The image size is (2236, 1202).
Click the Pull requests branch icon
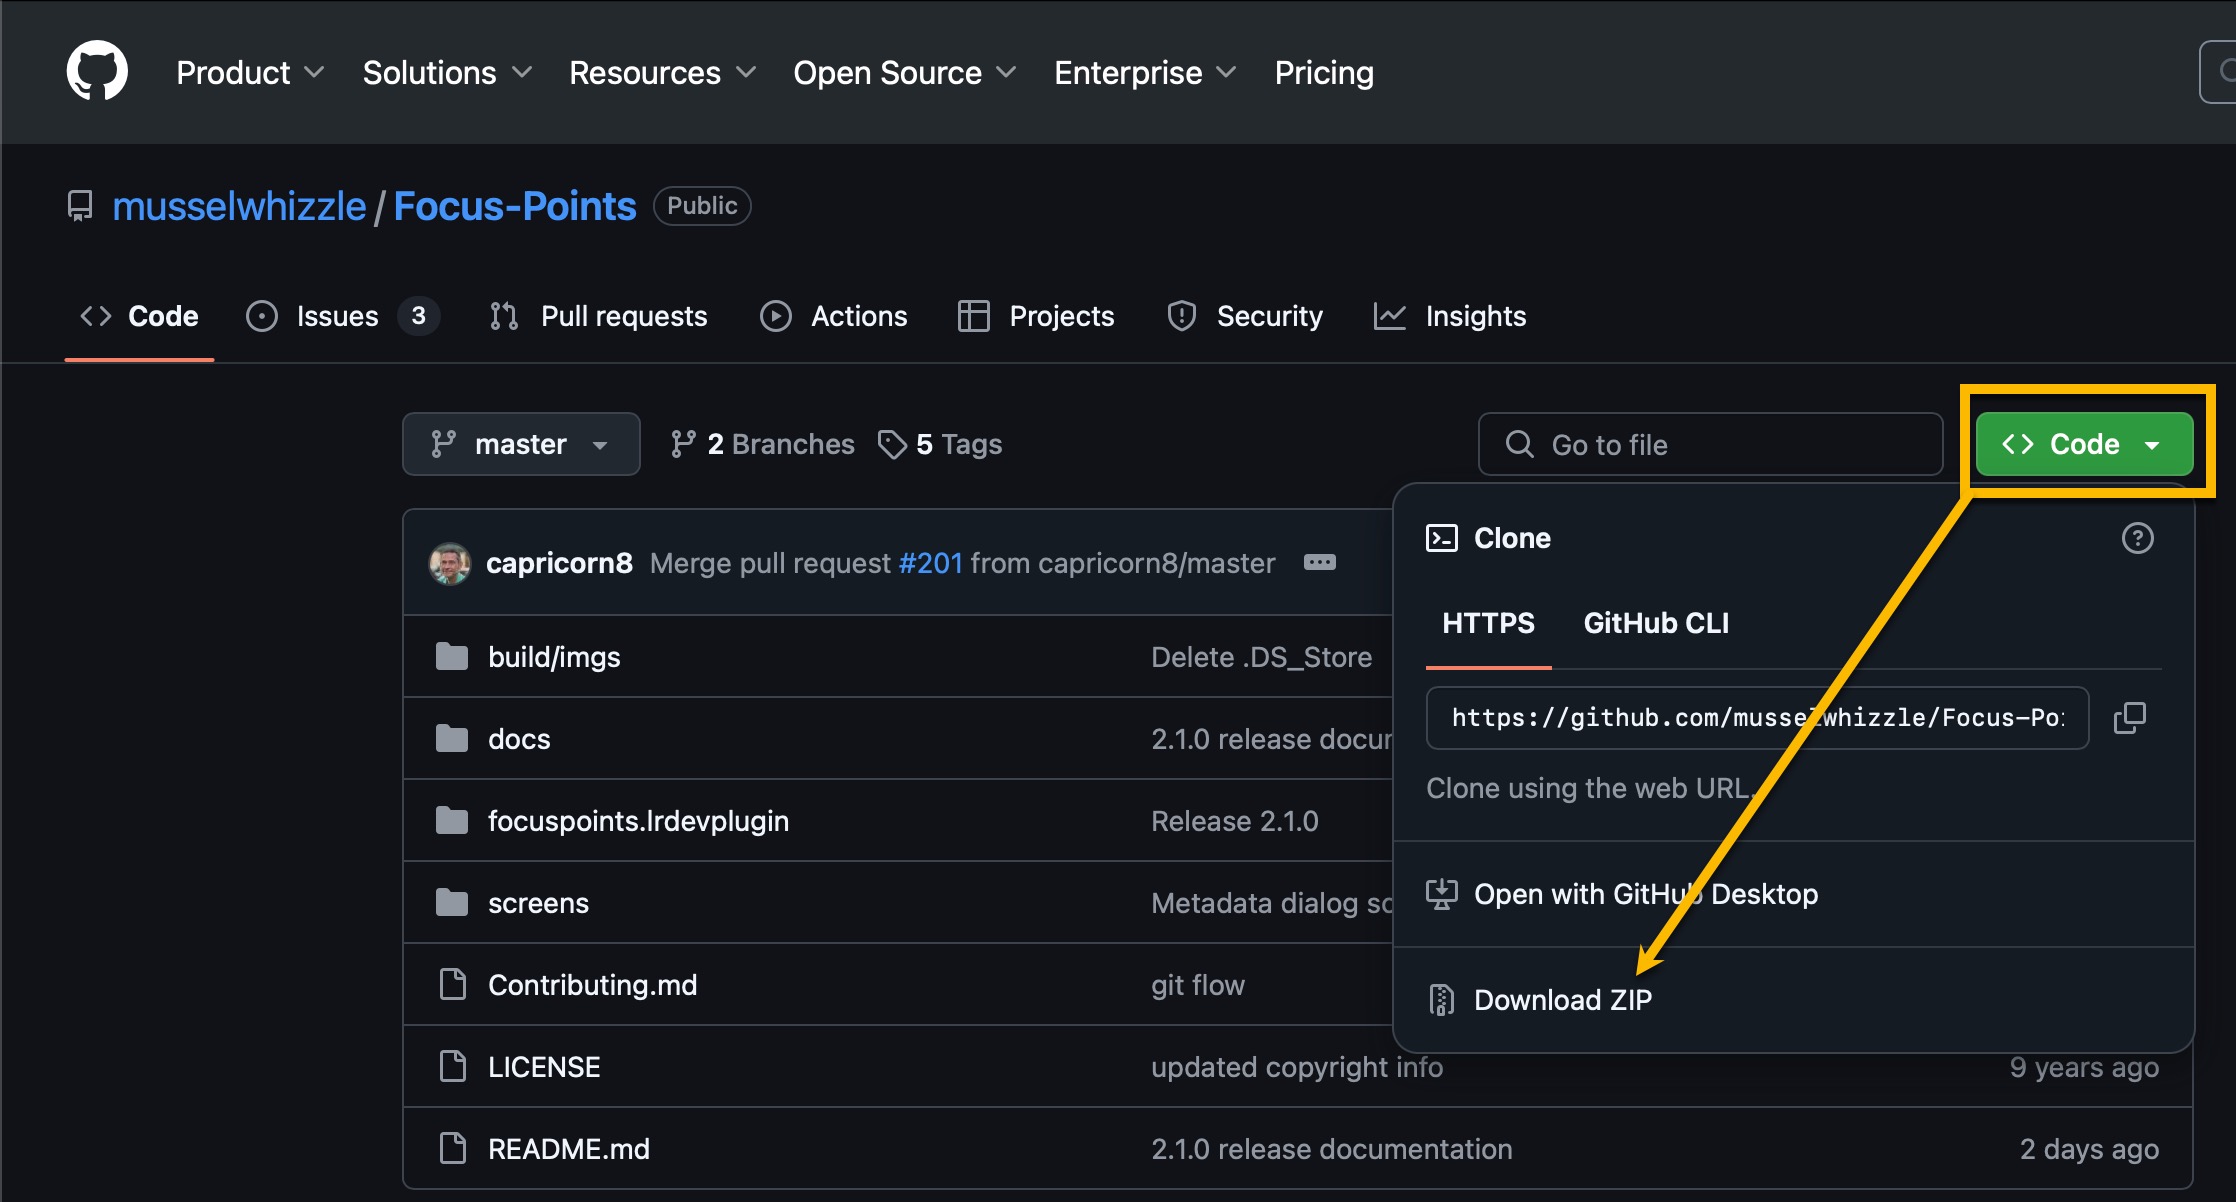tap(504, 316)
